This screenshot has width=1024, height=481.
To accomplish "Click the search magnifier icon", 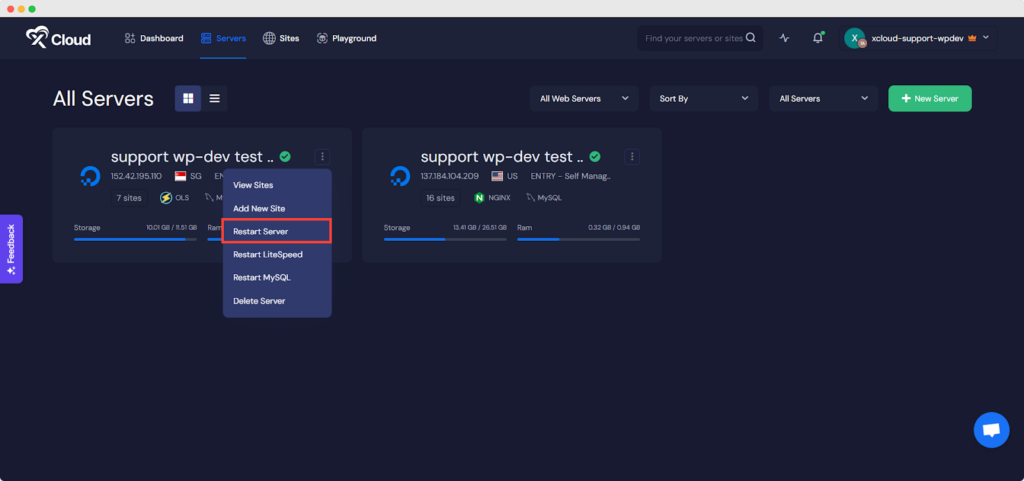I will point(751,38).
